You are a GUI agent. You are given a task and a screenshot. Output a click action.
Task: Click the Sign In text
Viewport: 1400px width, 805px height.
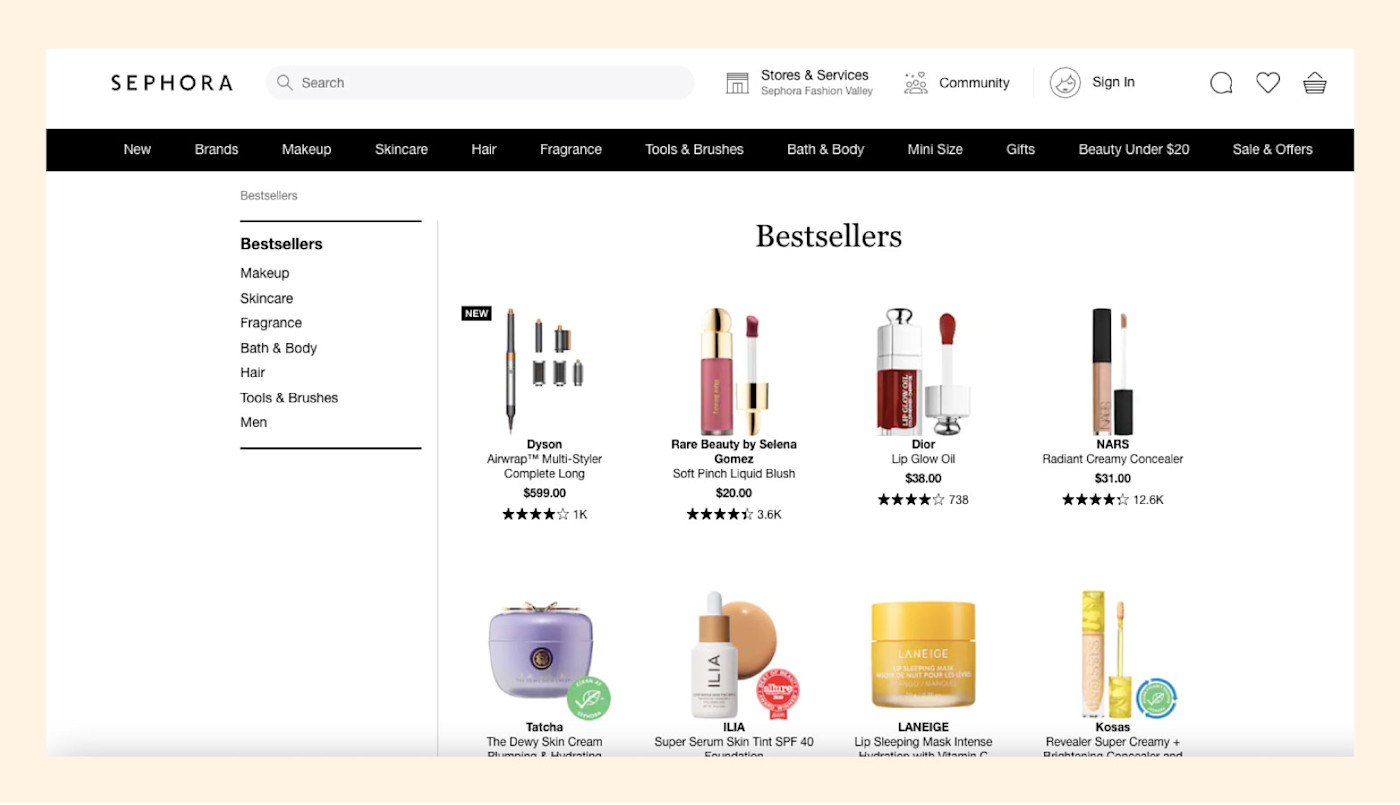click(x=1113, y=82)
